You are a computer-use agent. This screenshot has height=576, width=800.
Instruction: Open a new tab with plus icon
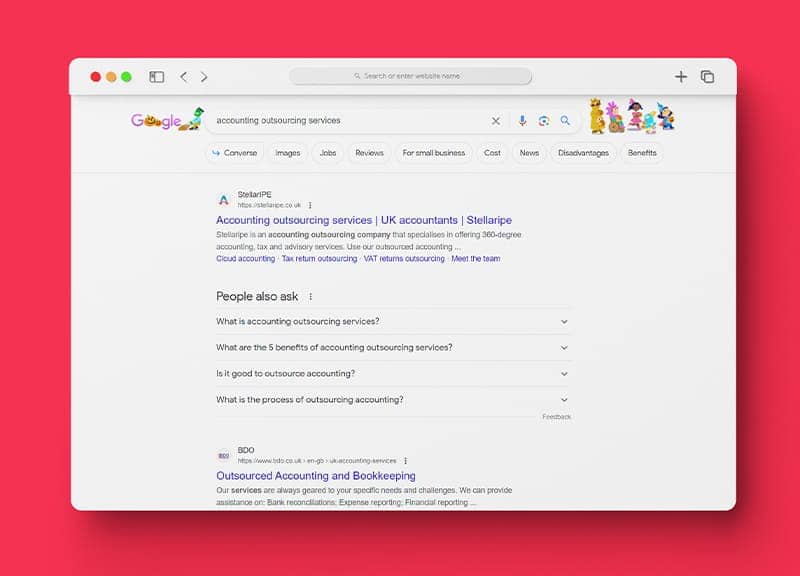click(681, 77)
